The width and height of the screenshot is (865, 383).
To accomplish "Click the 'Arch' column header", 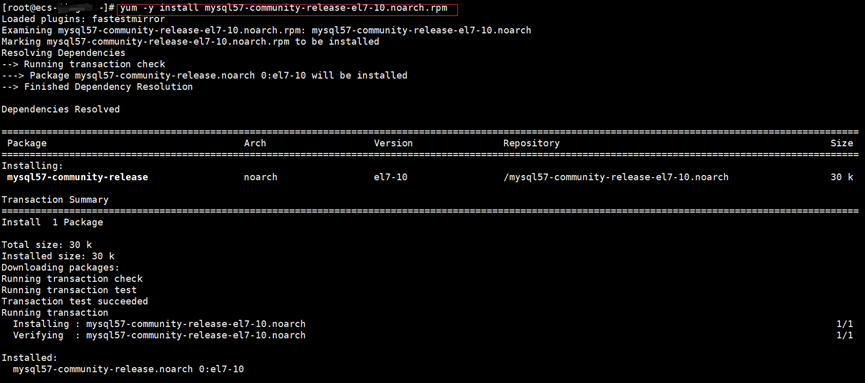I will 255,143.
